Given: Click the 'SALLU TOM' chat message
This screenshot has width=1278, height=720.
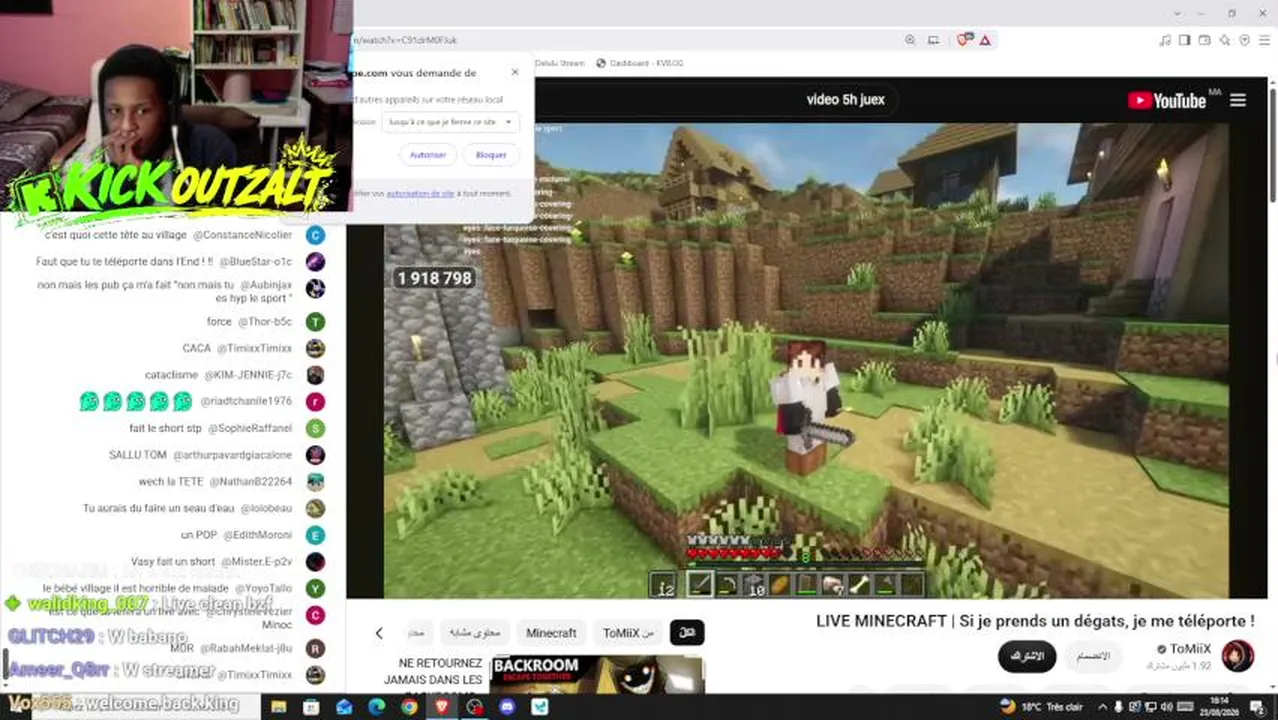Looking at the screenshot, I should pos(138,455).
